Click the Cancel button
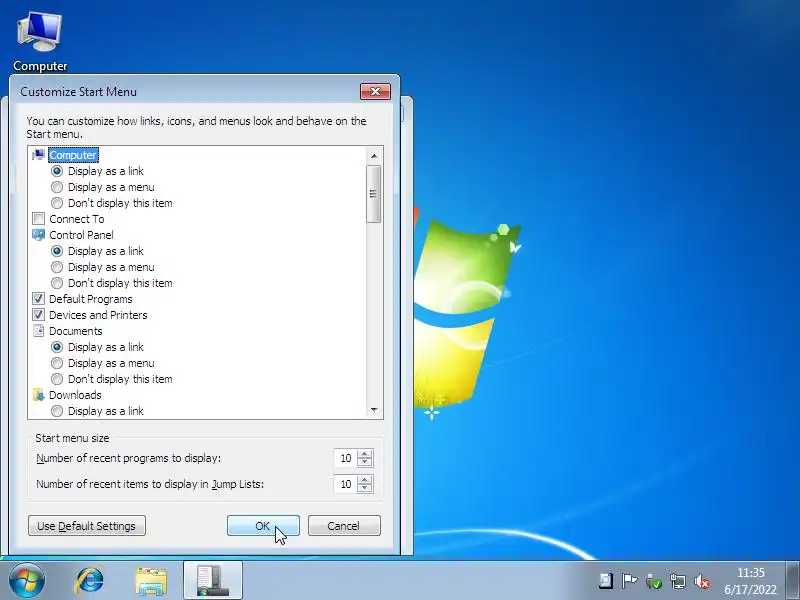Screen dimensions: 800x600 pos(344,526)
